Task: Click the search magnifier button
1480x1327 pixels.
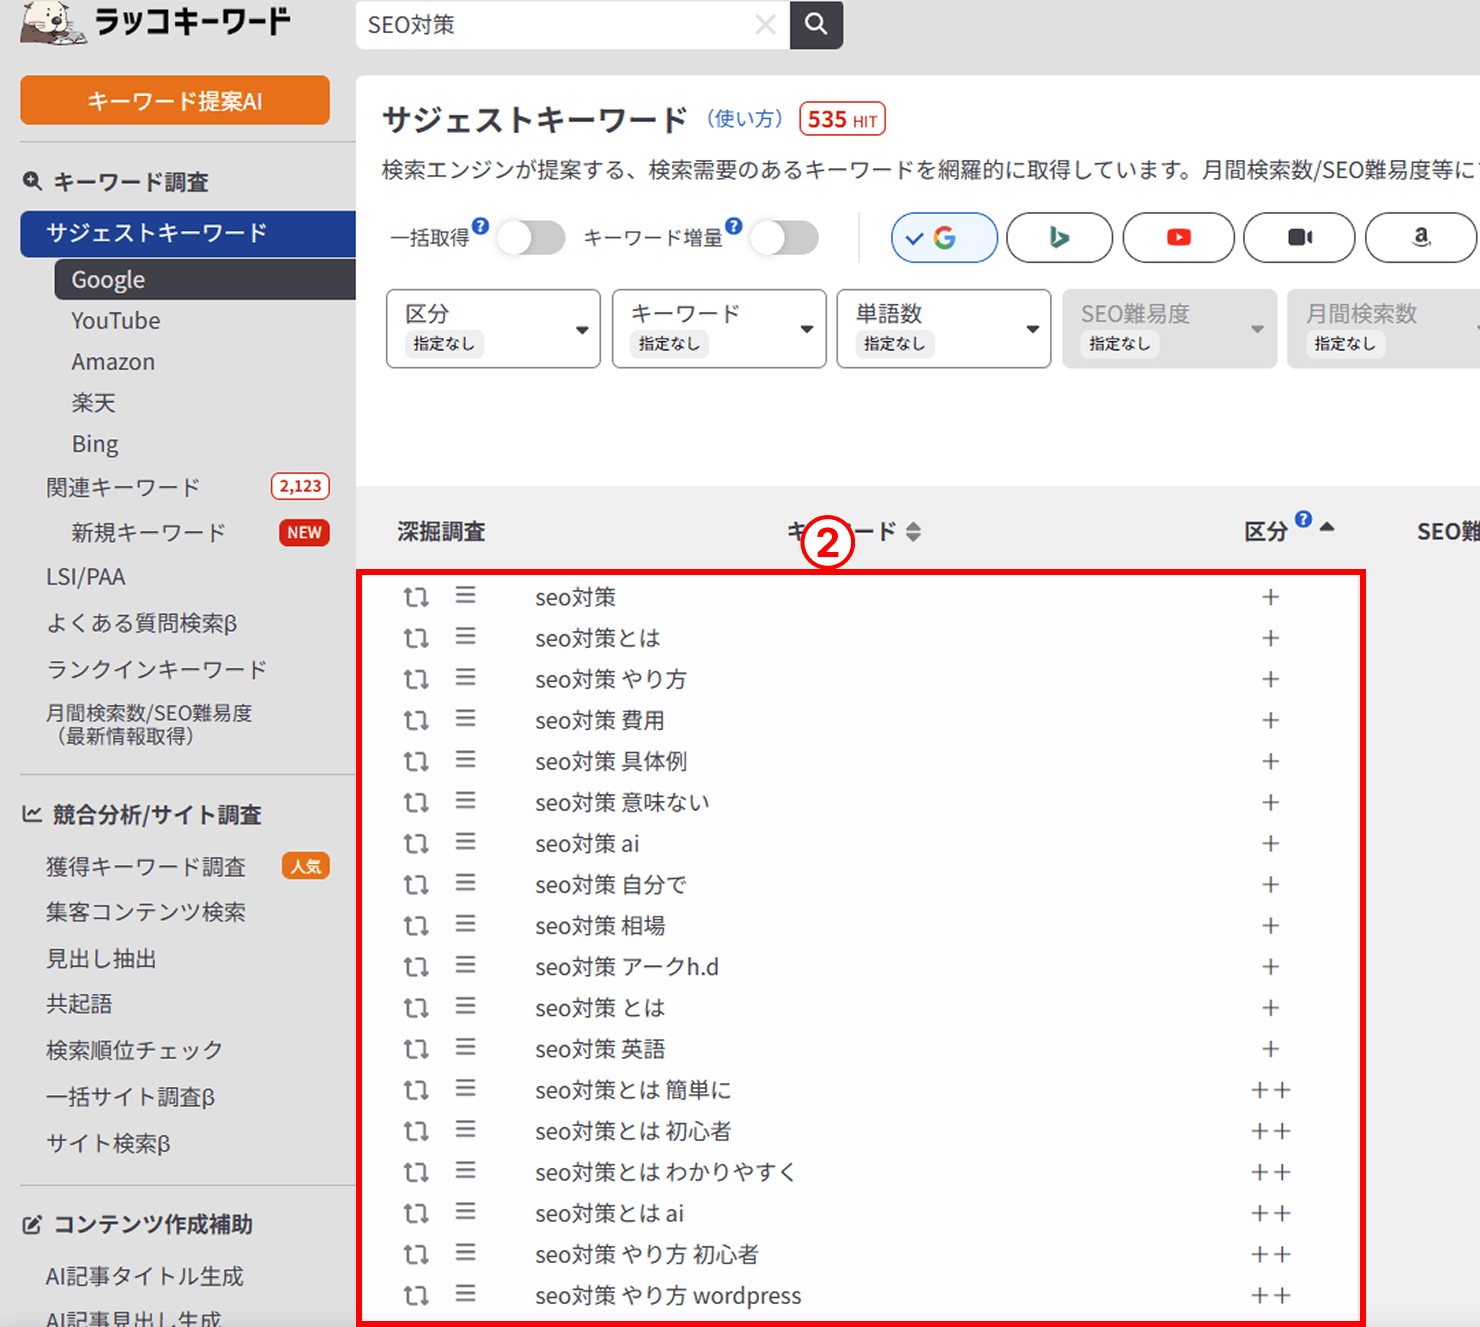Action: (816, 24)
